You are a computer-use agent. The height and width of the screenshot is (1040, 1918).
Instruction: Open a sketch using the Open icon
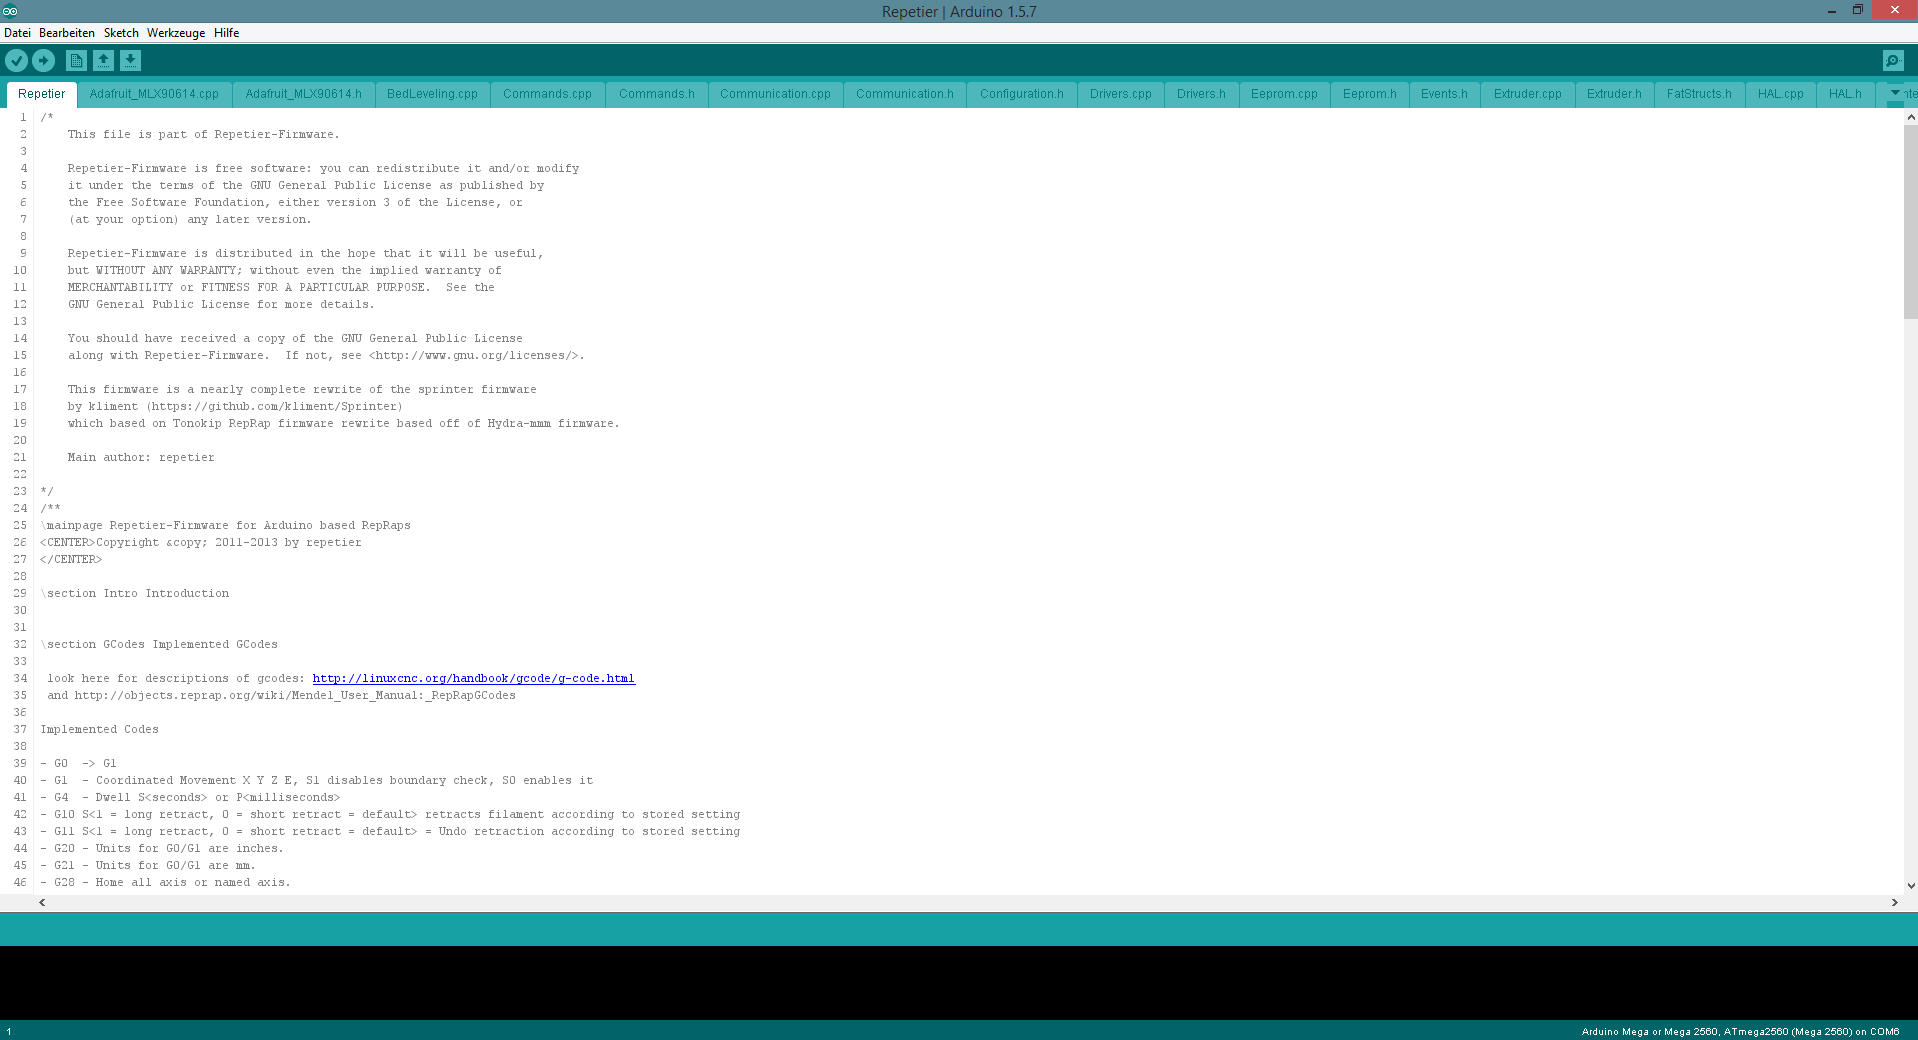[x=103, y=61]
